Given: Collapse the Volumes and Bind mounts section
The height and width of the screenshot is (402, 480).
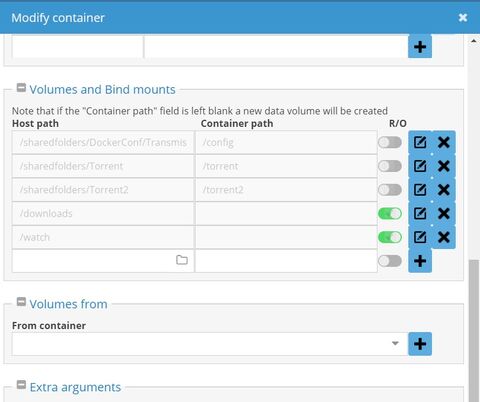Looking at the screenshot, I should (21, 88).
